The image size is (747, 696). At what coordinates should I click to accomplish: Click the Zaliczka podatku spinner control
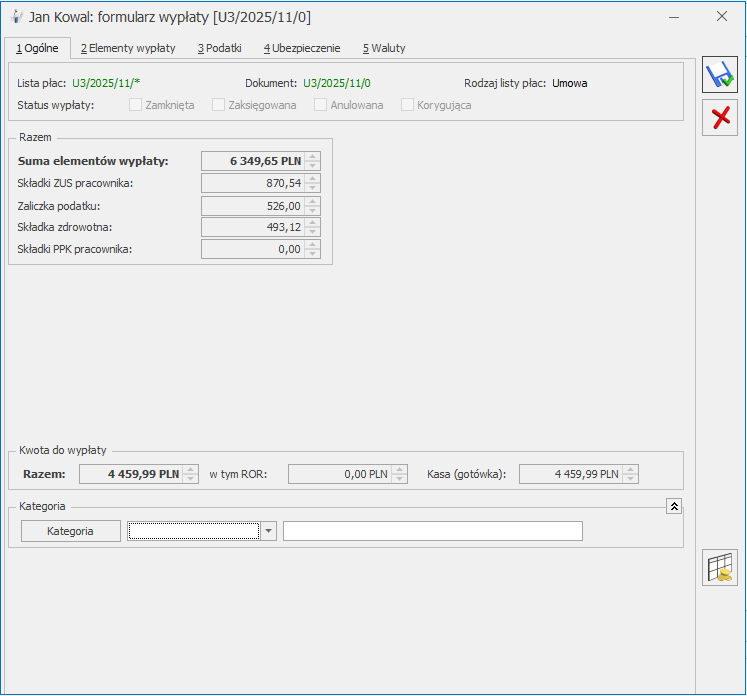[313, 205]
